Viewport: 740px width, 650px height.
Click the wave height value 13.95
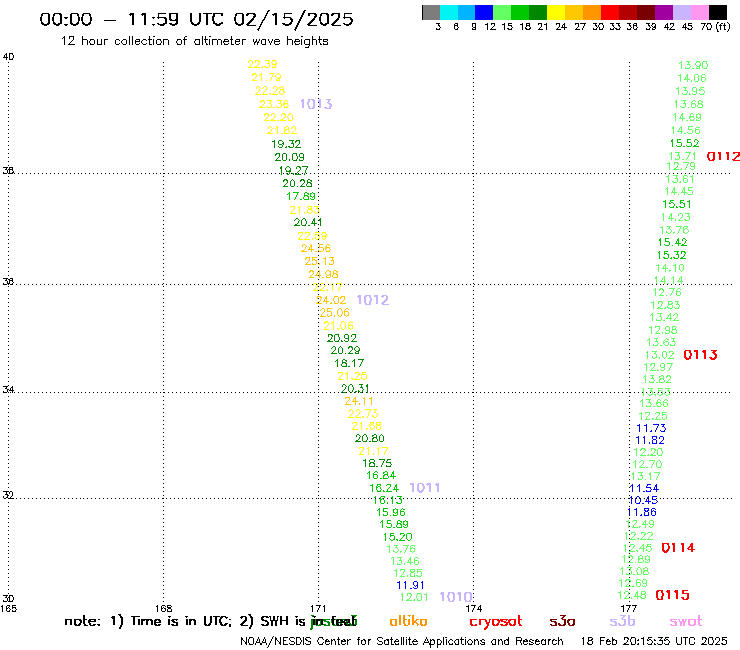click(690, 91)
